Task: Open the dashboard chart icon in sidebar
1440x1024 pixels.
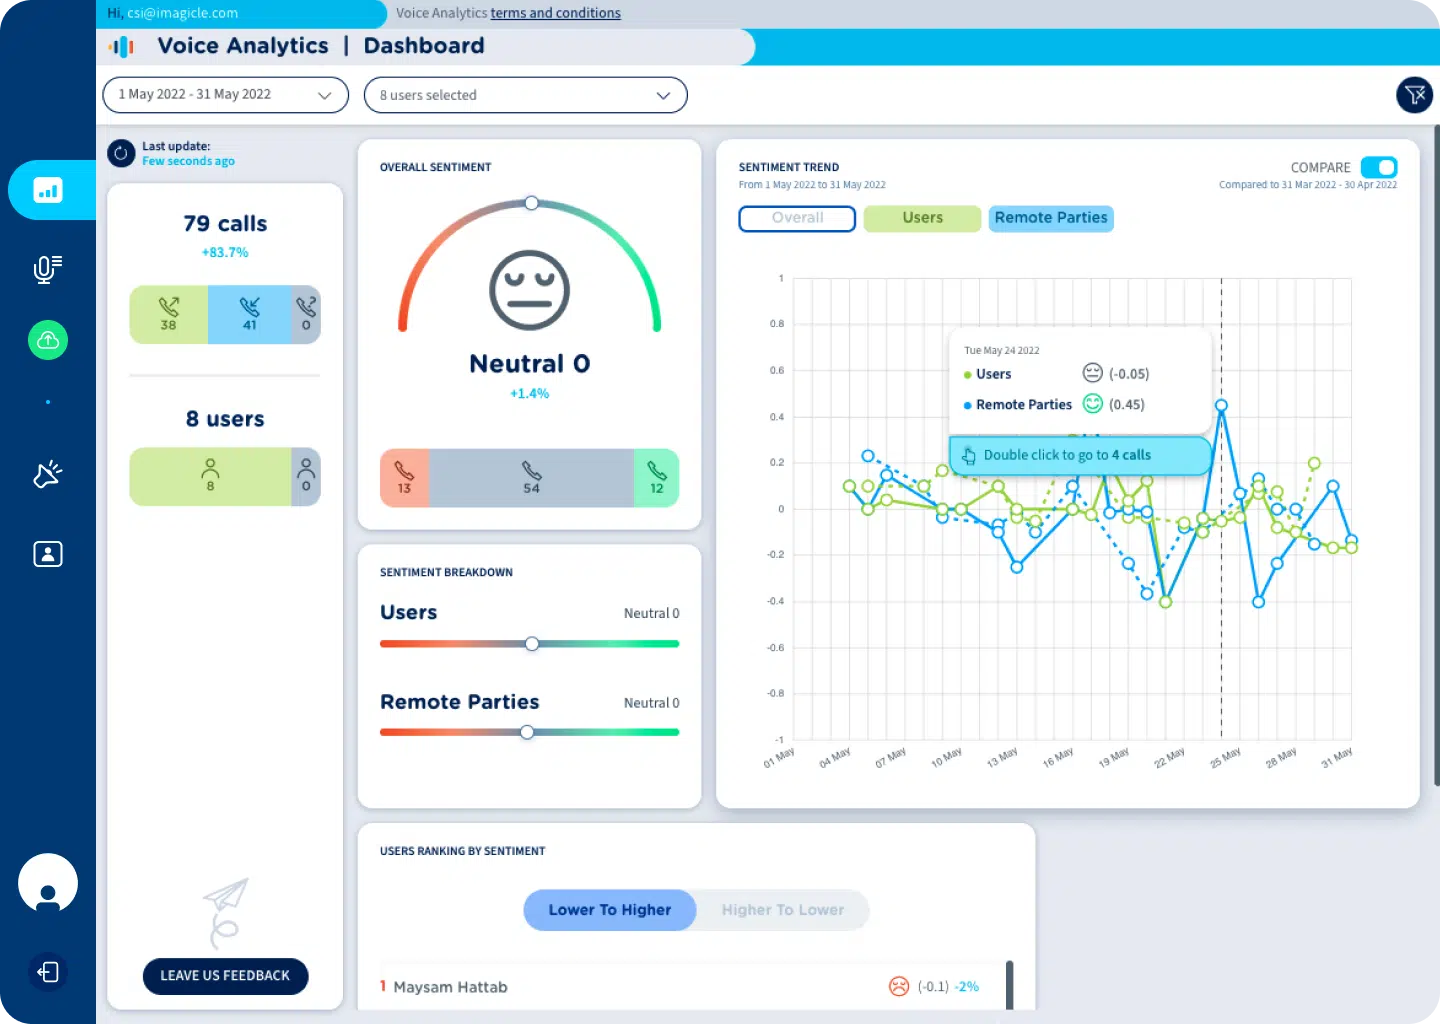Action: (x=48, y=190)
